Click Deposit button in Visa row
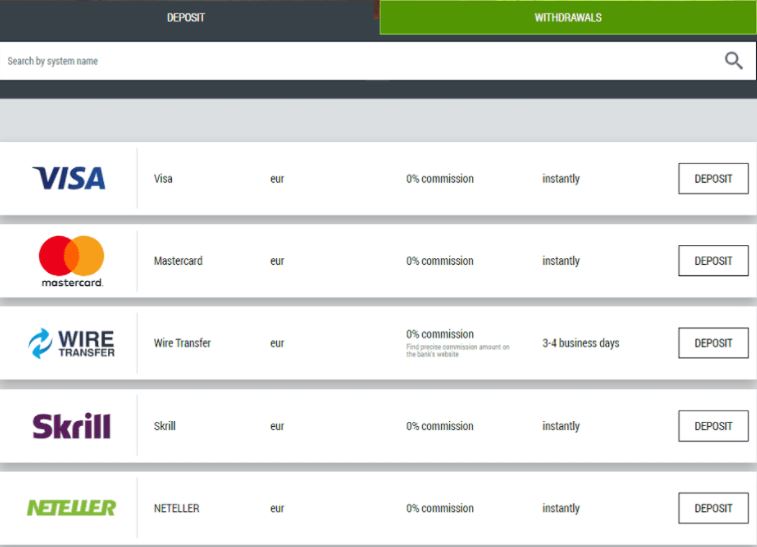This screenshot has height=547, width=757. coord(713,179)
